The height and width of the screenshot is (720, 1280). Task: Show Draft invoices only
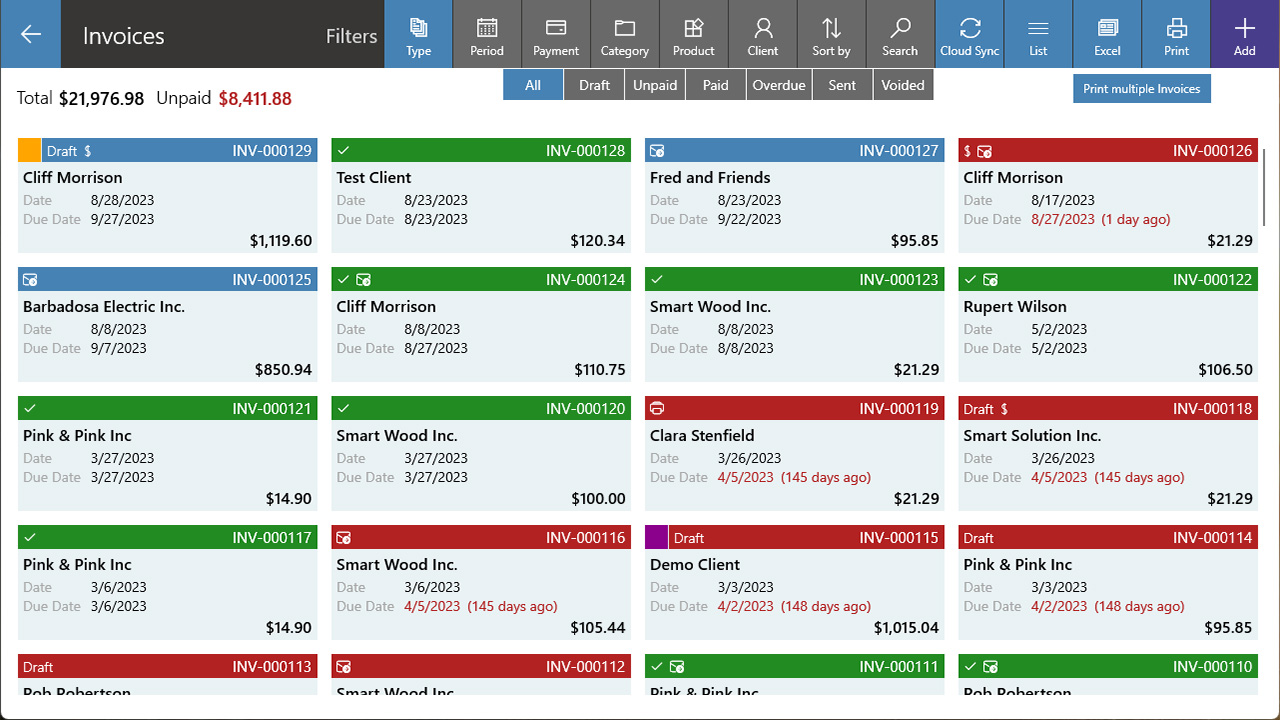coord(594,85)
